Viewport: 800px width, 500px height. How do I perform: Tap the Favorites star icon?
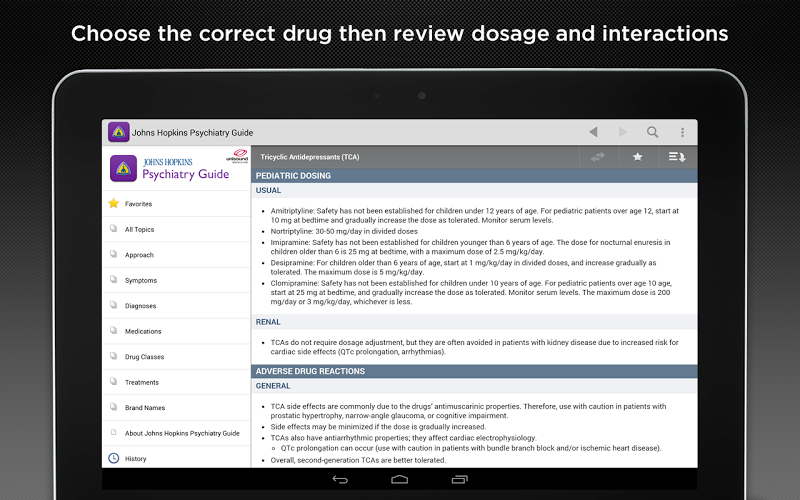[114, 203]
